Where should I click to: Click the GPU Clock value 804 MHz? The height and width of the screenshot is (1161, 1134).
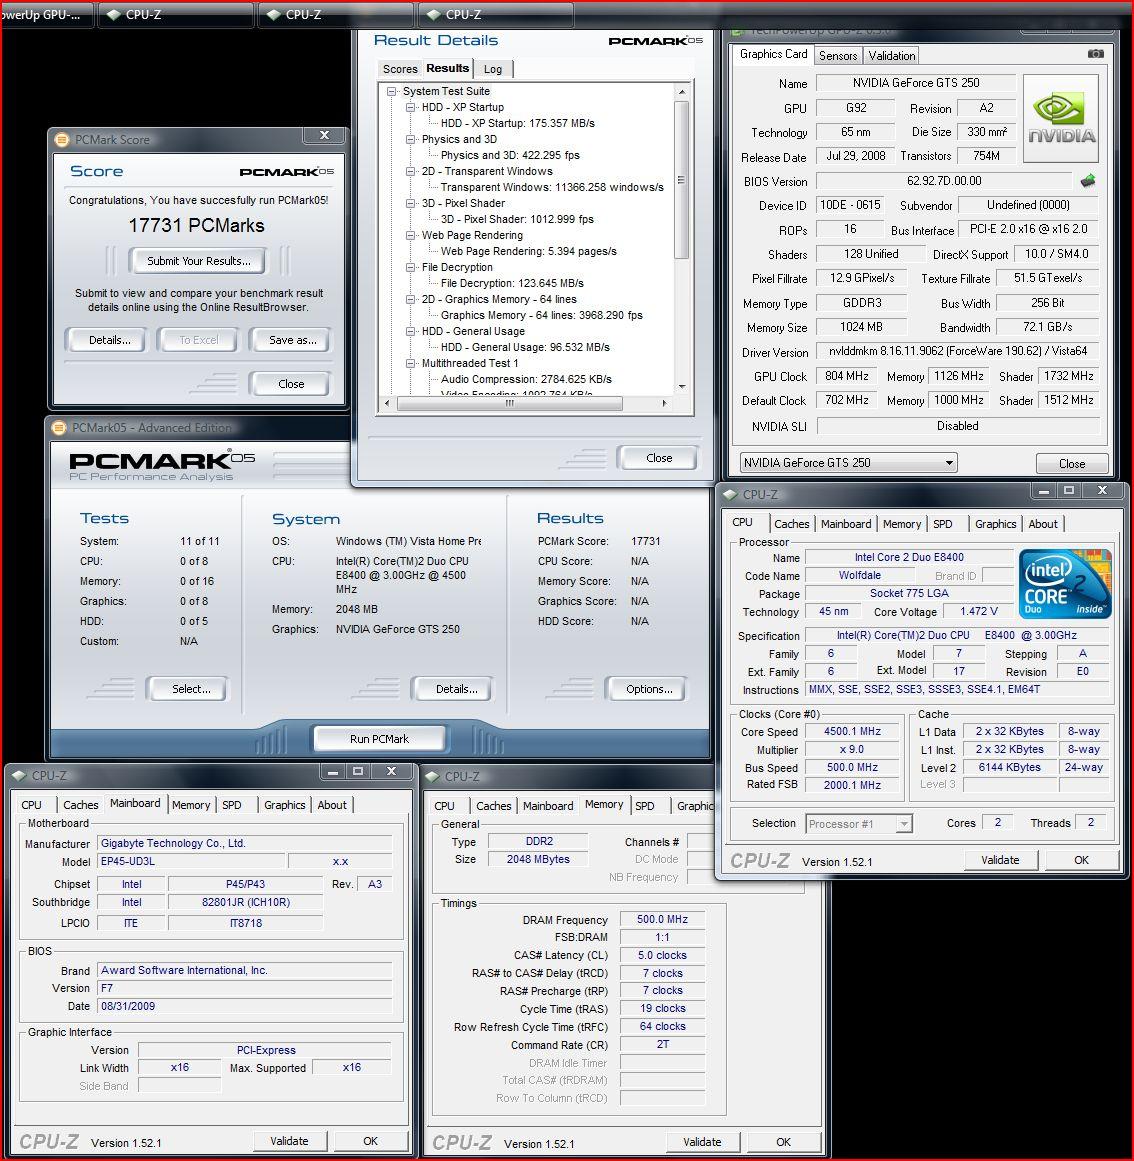[846, 376]
